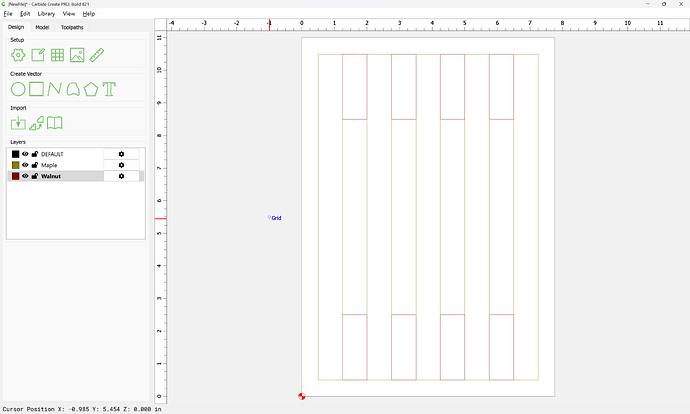Open settings gear for DEFAULT layer

(121, 154)
